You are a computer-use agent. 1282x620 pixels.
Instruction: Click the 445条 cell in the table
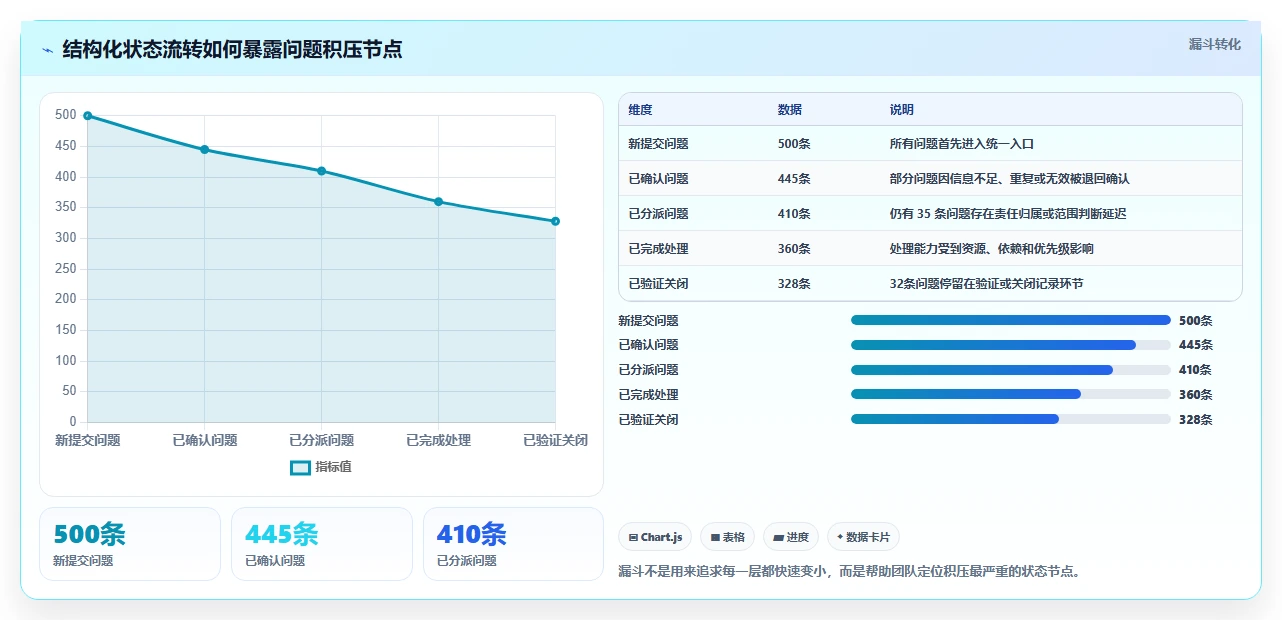coord(794,179)
